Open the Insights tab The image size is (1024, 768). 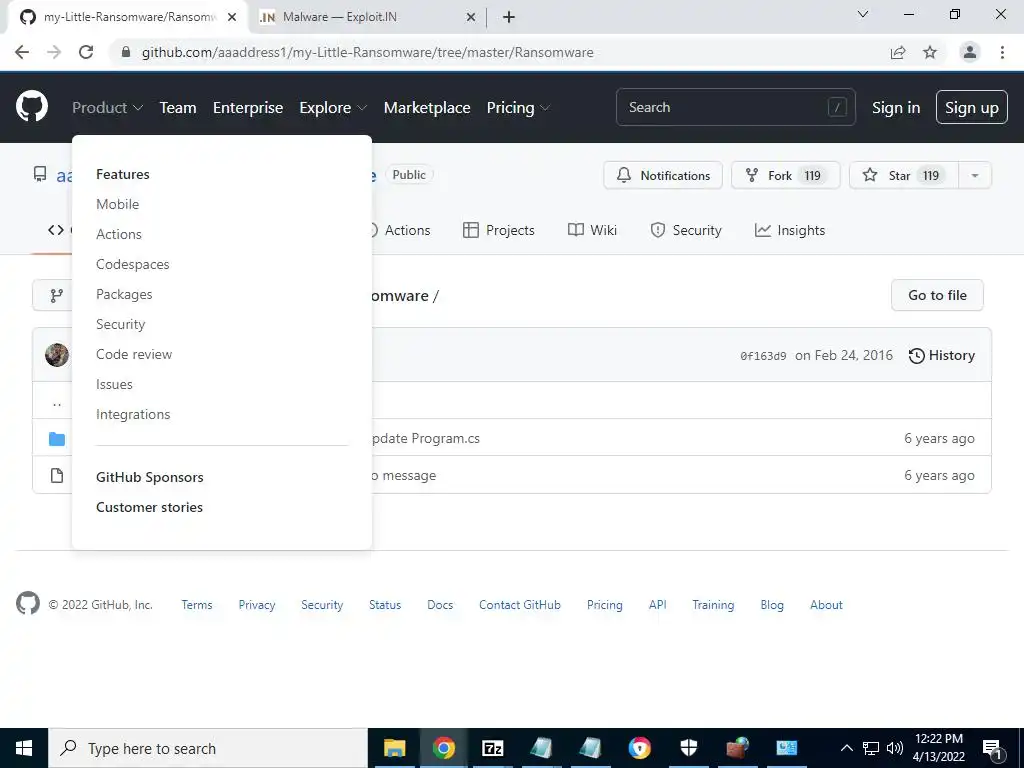(x=790, y=230)
